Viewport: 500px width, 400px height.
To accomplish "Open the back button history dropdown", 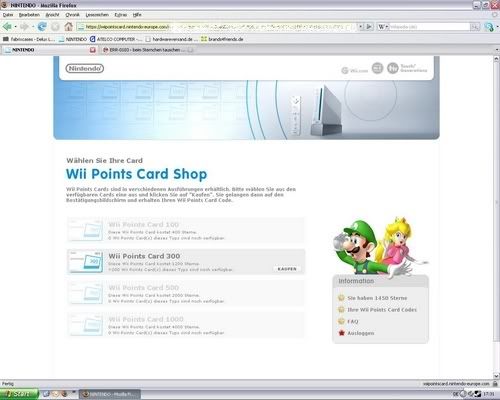I will [15, 27].
